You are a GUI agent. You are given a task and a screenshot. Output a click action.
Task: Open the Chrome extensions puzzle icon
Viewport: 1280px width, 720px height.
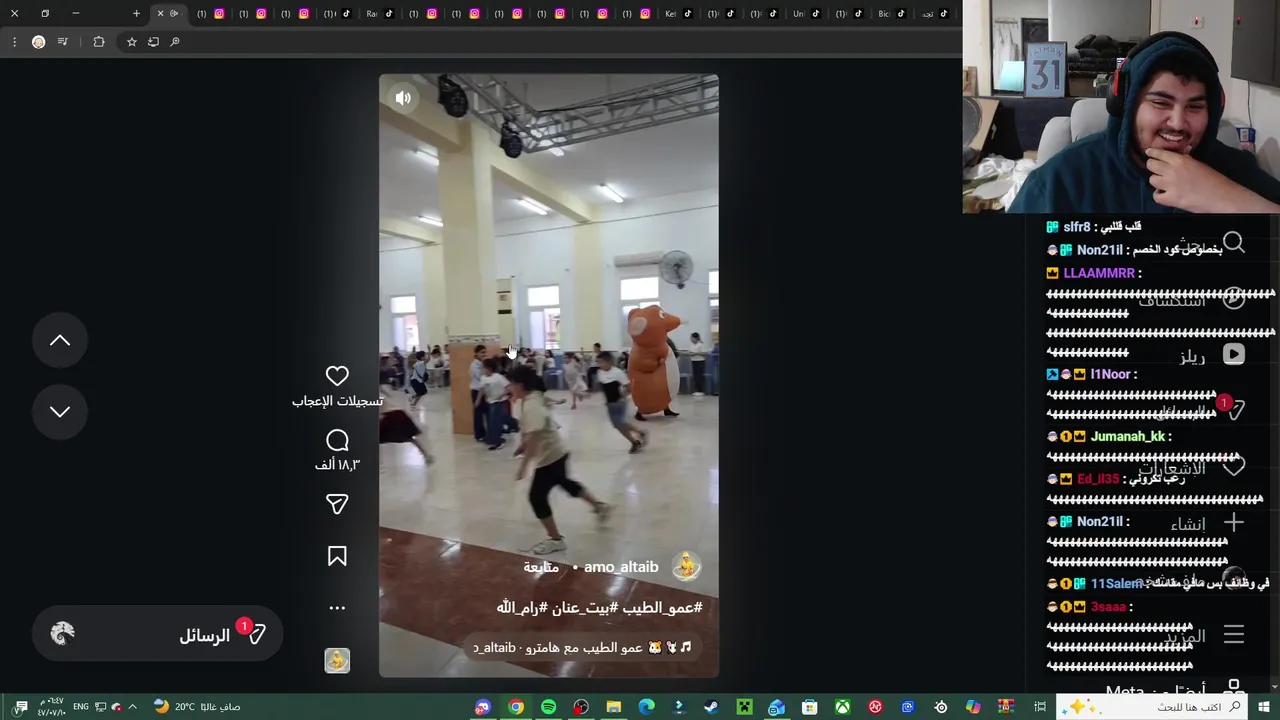click(98, 42)
